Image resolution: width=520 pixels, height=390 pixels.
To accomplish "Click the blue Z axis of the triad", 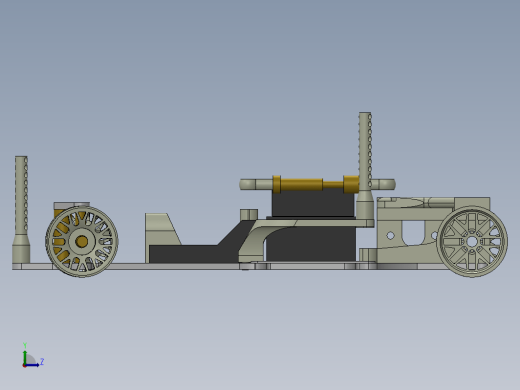I will click(x=32, y=365).
